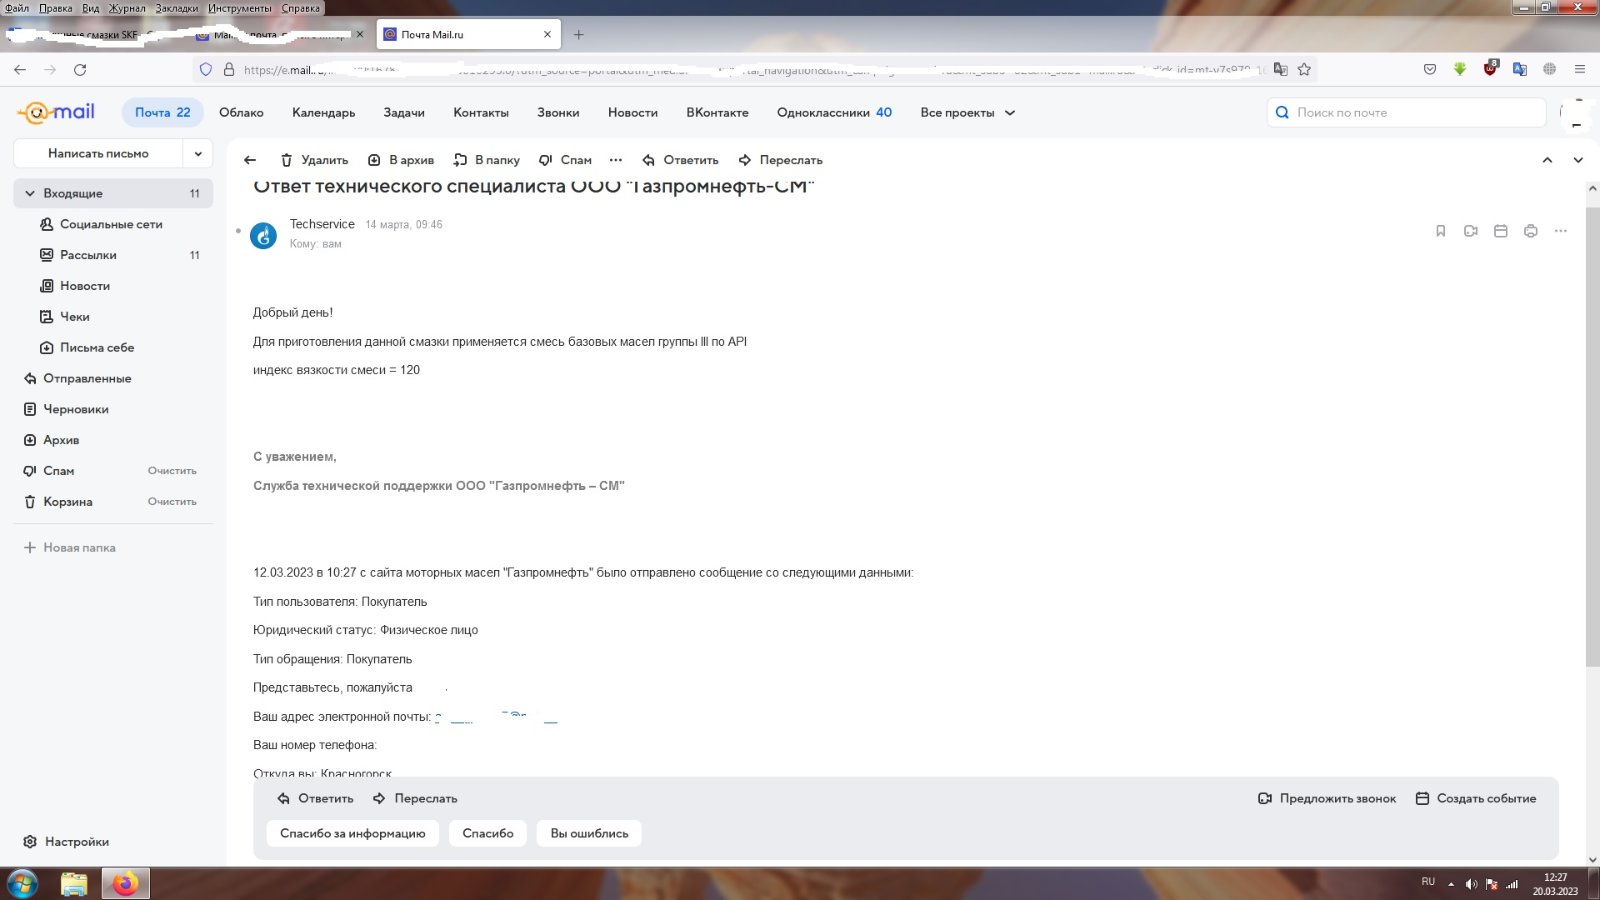Open Задачи in top navigation
Viewport: 1600px width, 900px height.
pos(404,113)
